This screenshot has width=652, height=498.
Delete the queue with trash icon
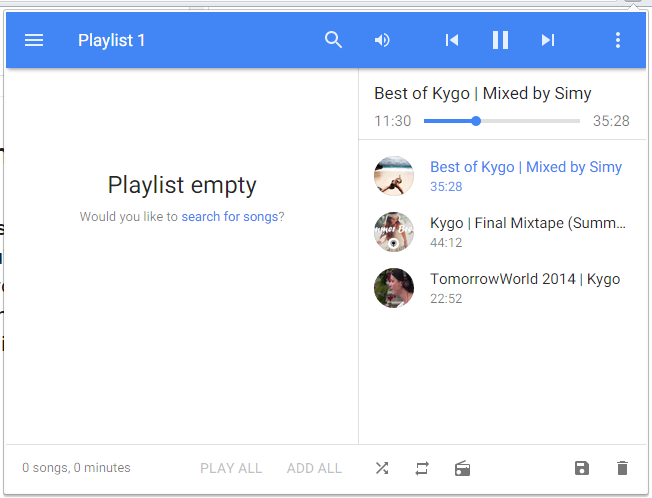click(x=622, y=468)
